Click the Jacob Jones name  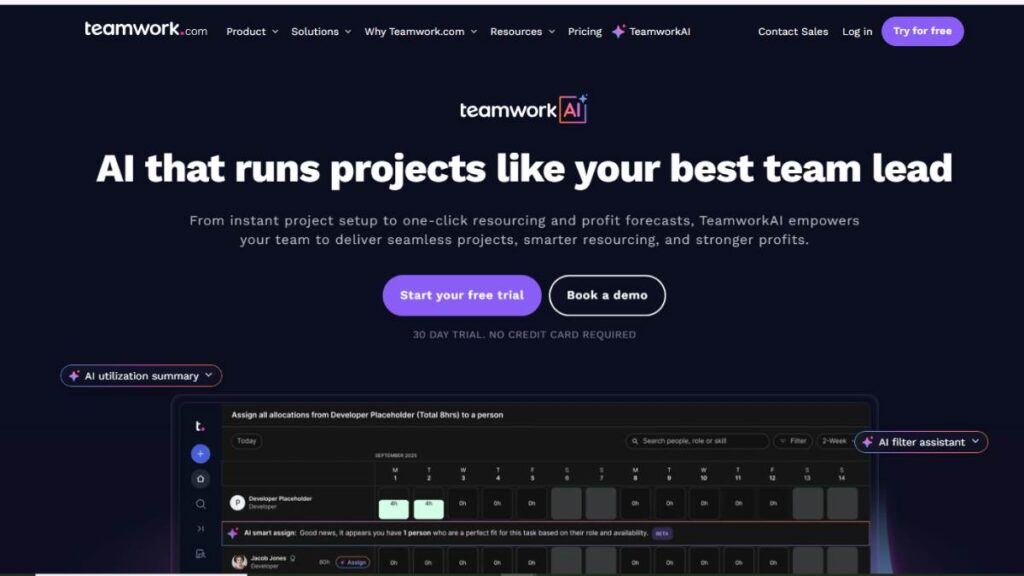tap(268, 558)
